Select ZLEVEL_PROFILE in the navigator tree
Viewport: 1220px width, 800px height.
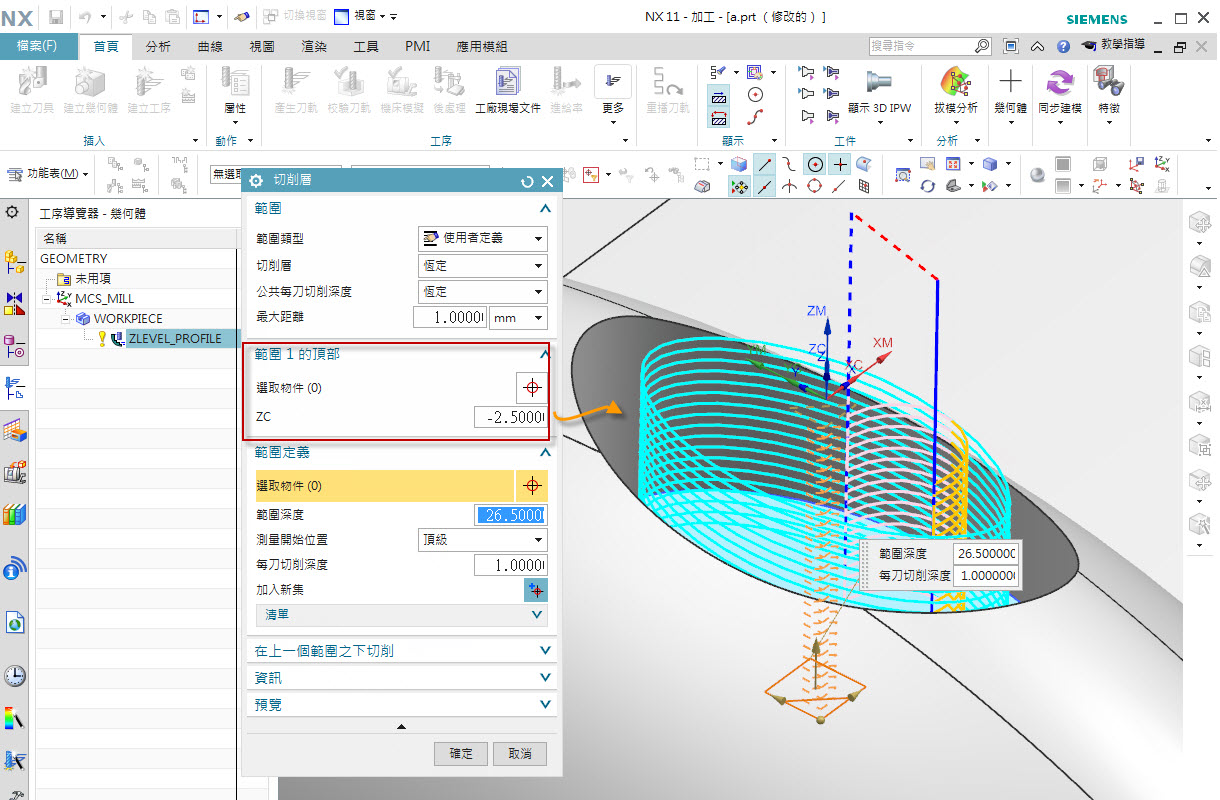click(175, 338)
